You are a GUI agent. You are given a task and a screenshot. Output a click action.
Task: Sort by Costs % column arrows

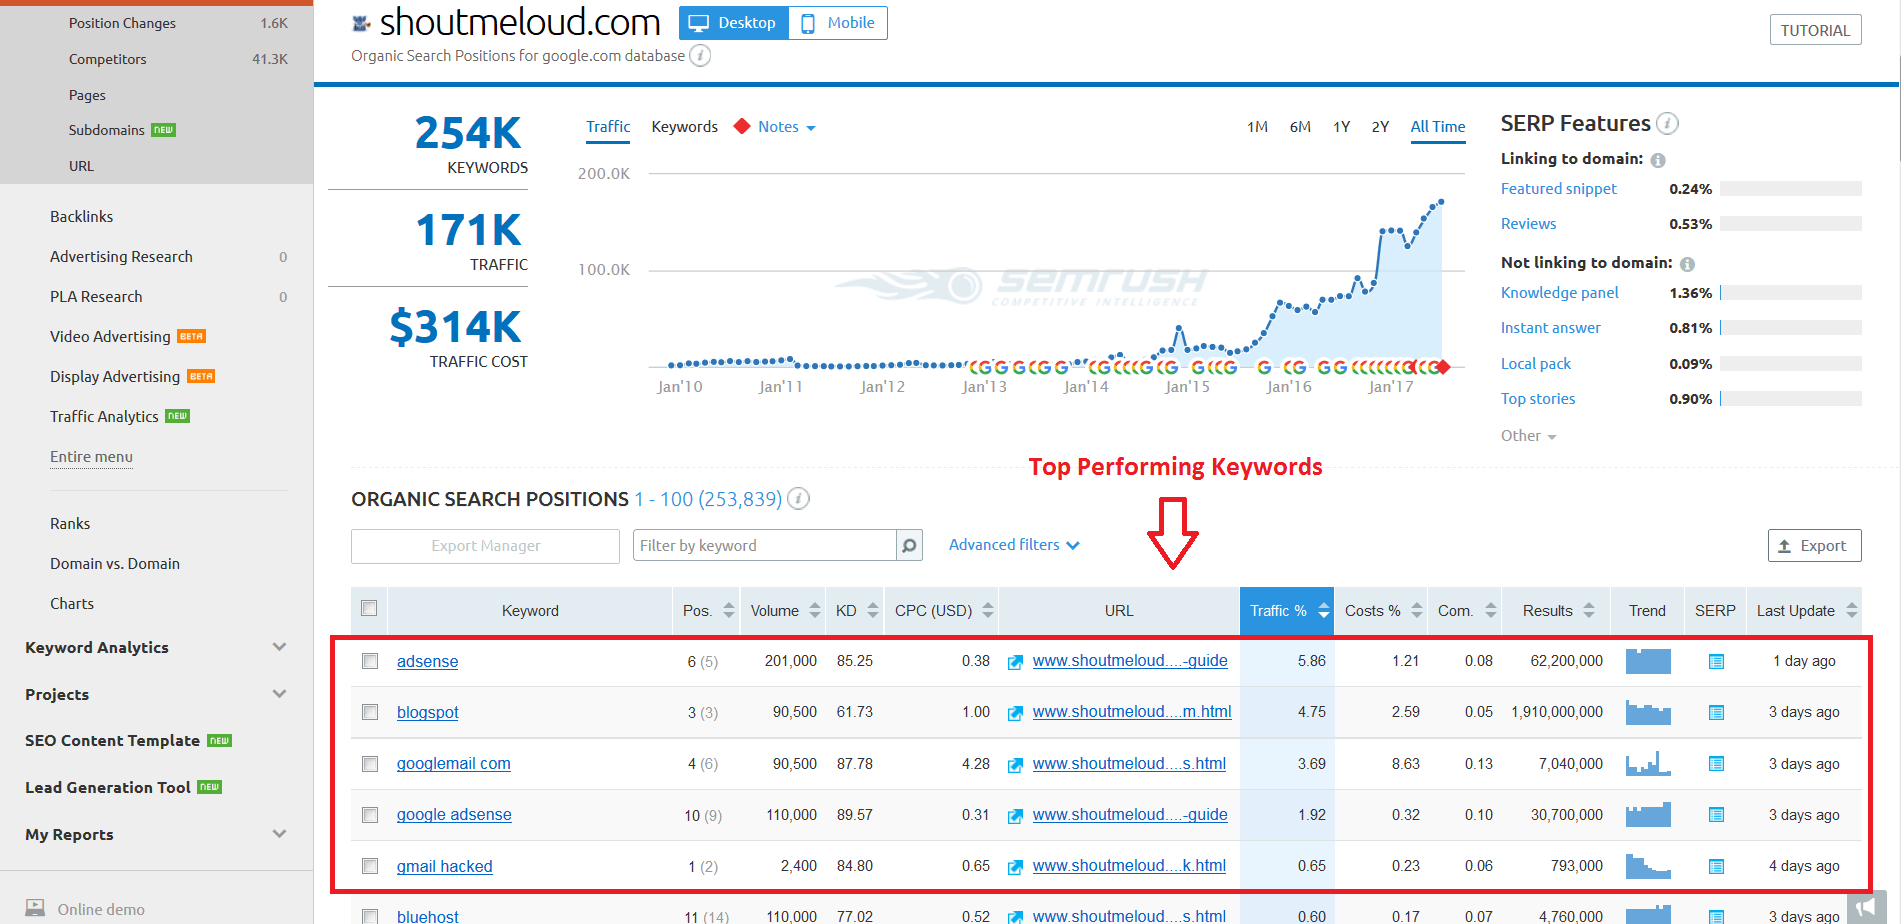point(1417,610)
